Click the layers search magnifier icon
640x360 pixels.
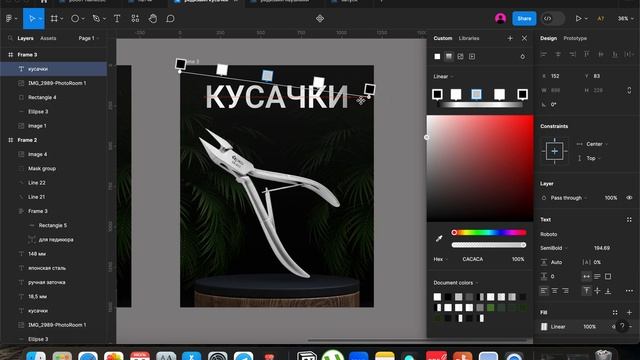[10, 38]
